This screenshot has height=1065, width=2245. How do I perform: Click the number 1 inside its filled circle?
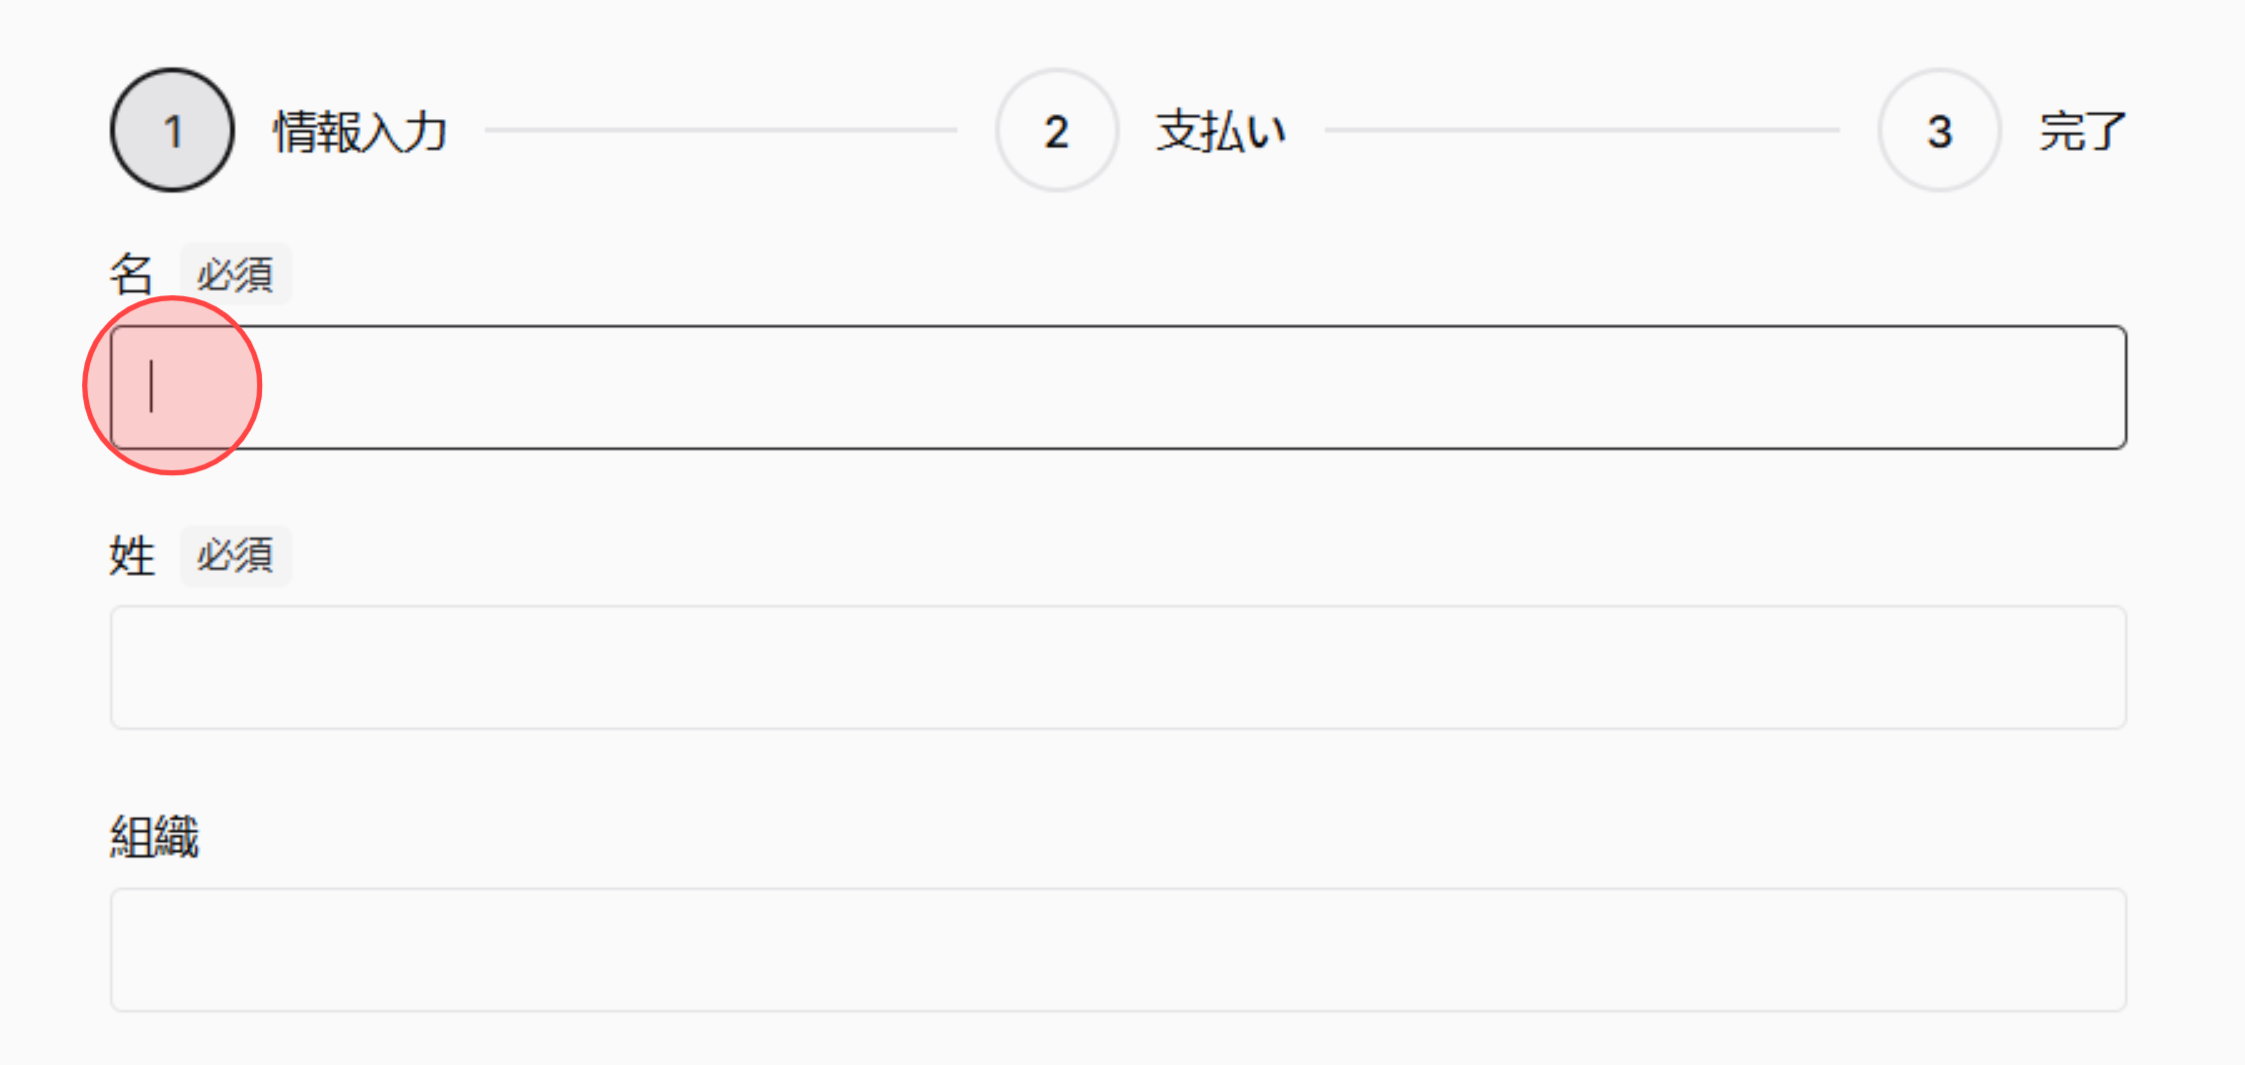171,129
